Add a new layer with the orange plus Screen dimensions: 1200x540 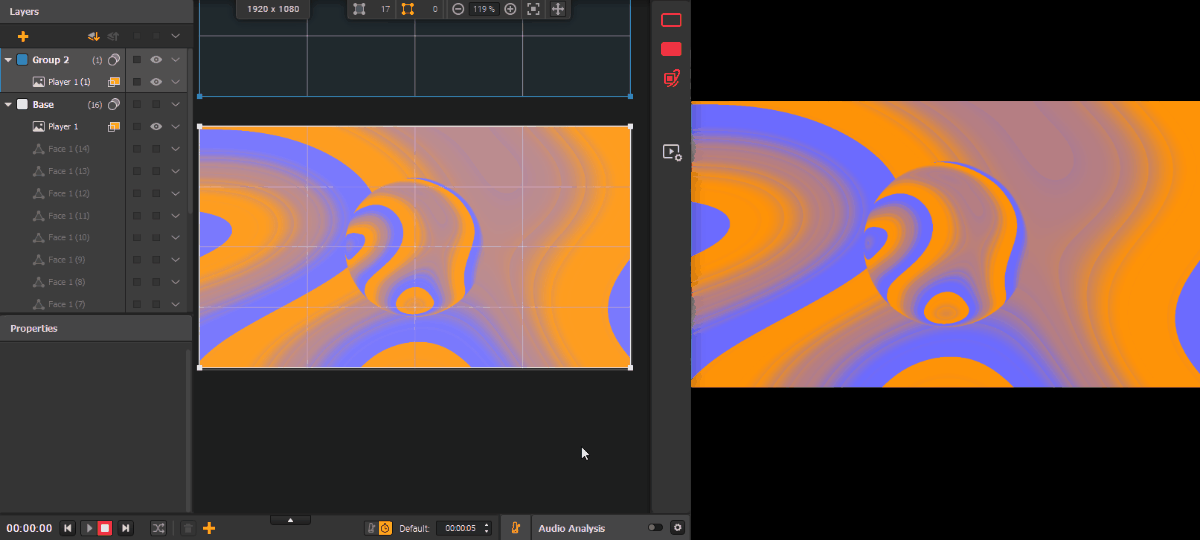click(23, 36)
